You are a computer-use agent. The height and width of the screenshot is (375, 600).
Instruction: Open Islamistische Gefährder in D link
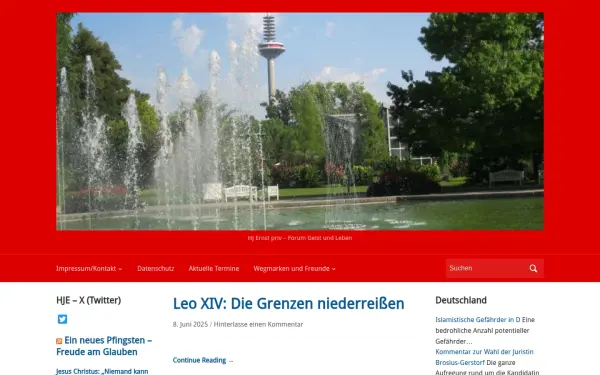[478, 320]
